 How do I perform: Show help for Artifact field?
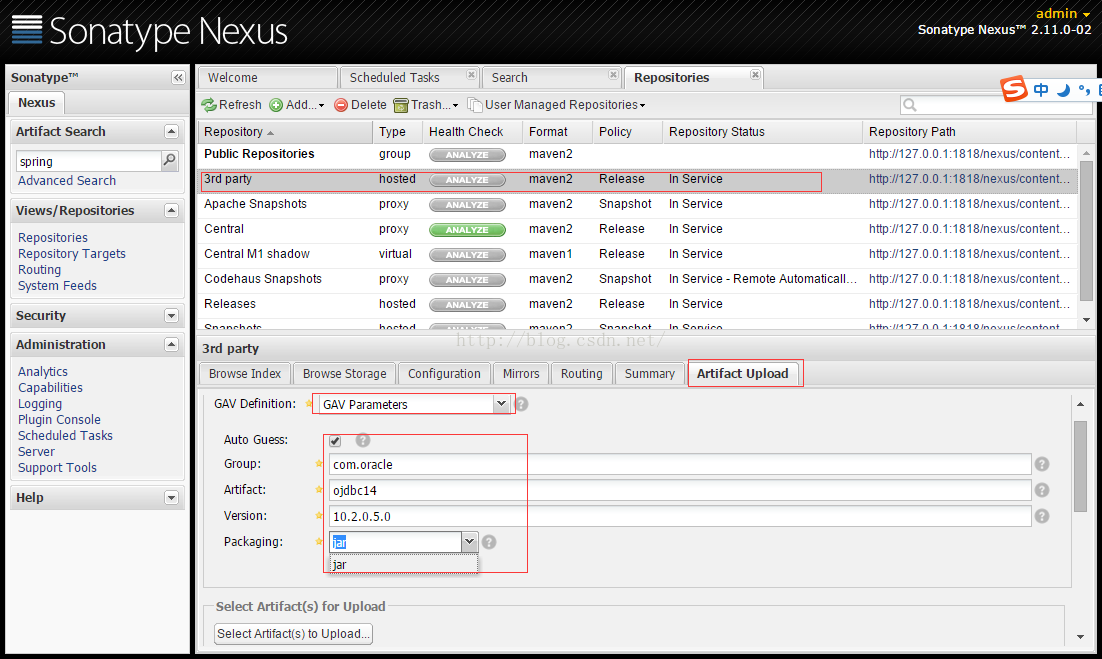(x=1042, y=490)
